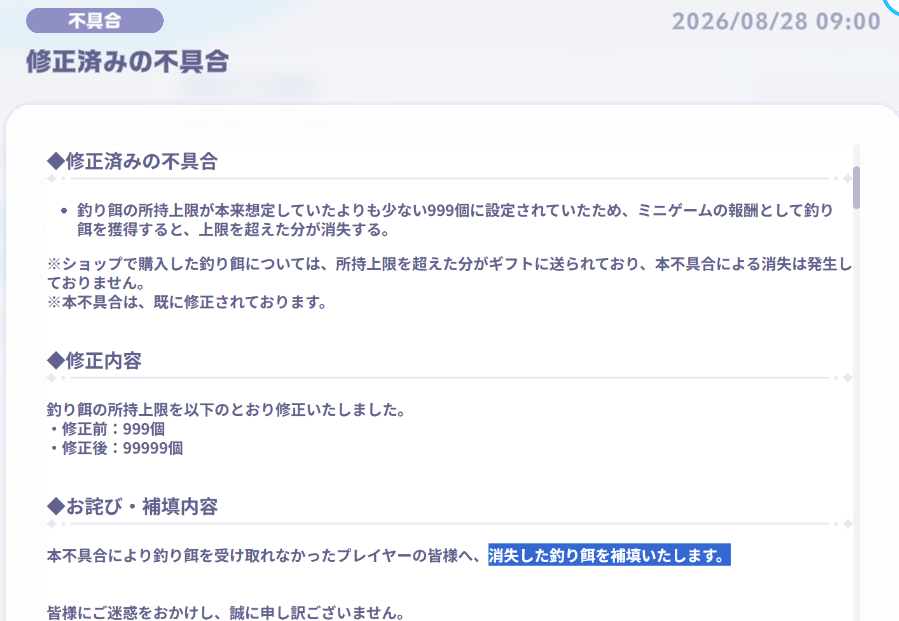
Task: Click the section heading ◆修正済みの不具合
Action: point(132,161)
